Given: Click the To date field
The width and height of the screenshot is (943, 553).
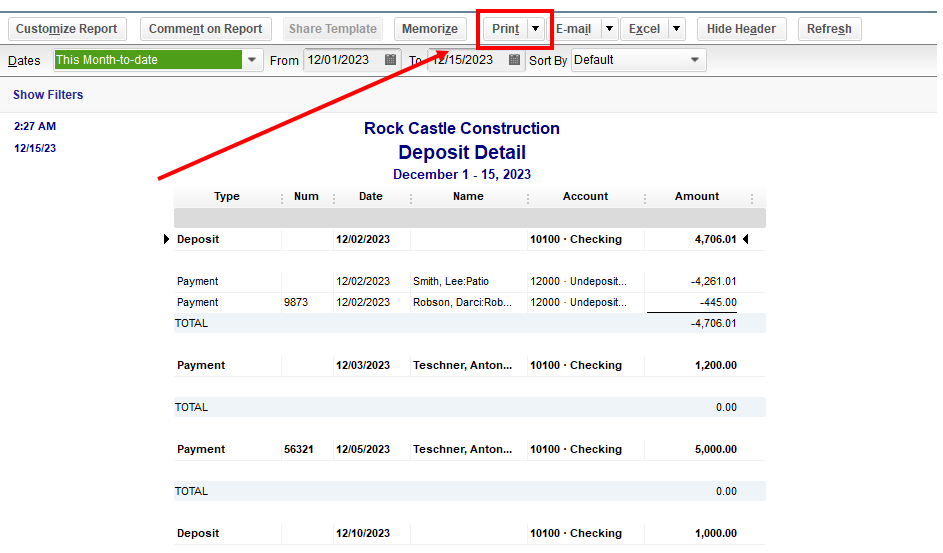Looking at the screenshot, I should (468, 60).
